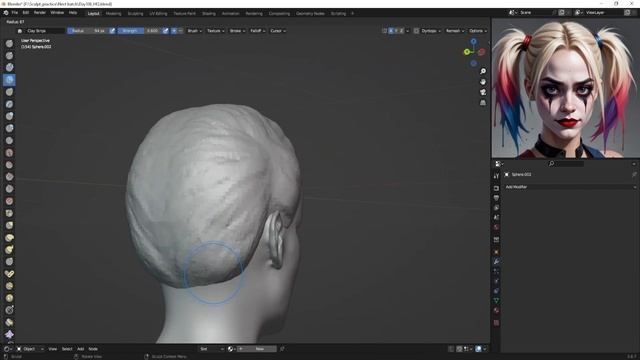Click the viewport pan hand icon
The image size is (640, 360).
point(483,82)
